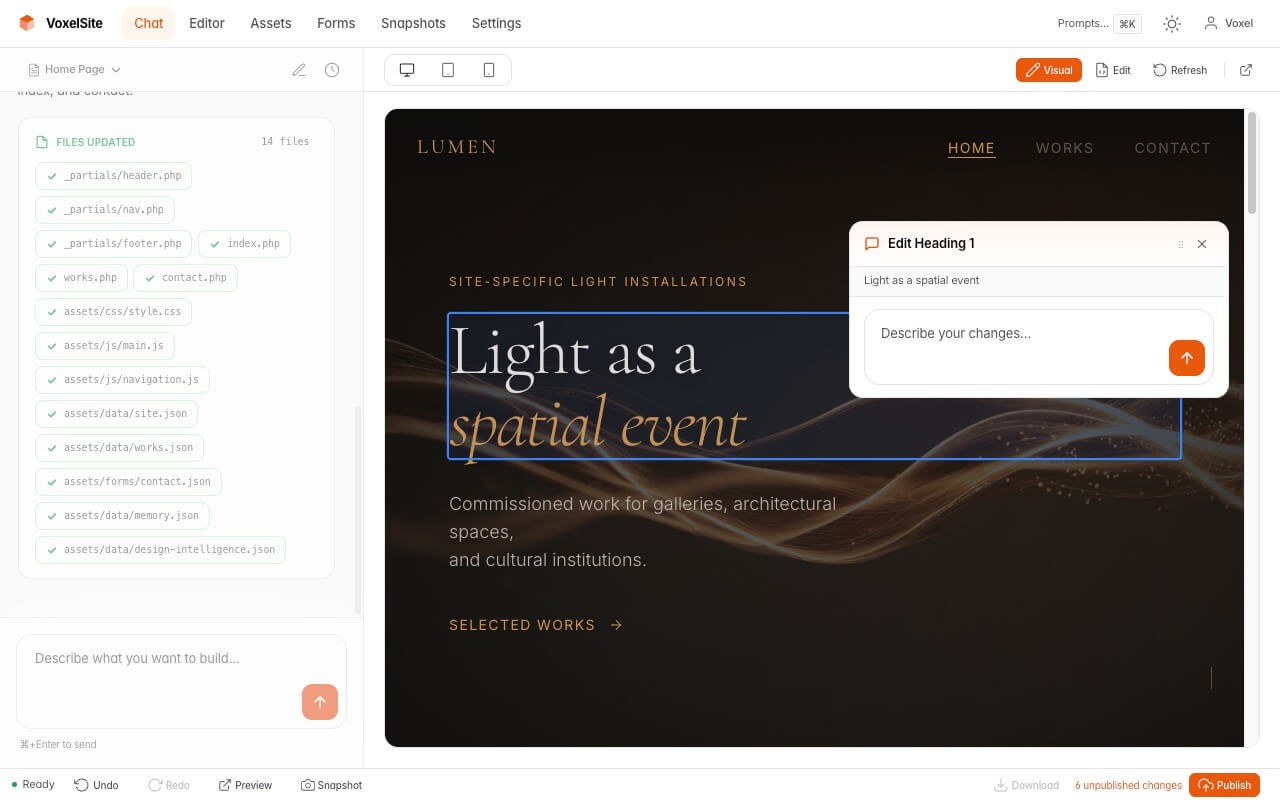
Task: Select the tablet preview icon
Action: pyautogui.click(x=447, y=70)
